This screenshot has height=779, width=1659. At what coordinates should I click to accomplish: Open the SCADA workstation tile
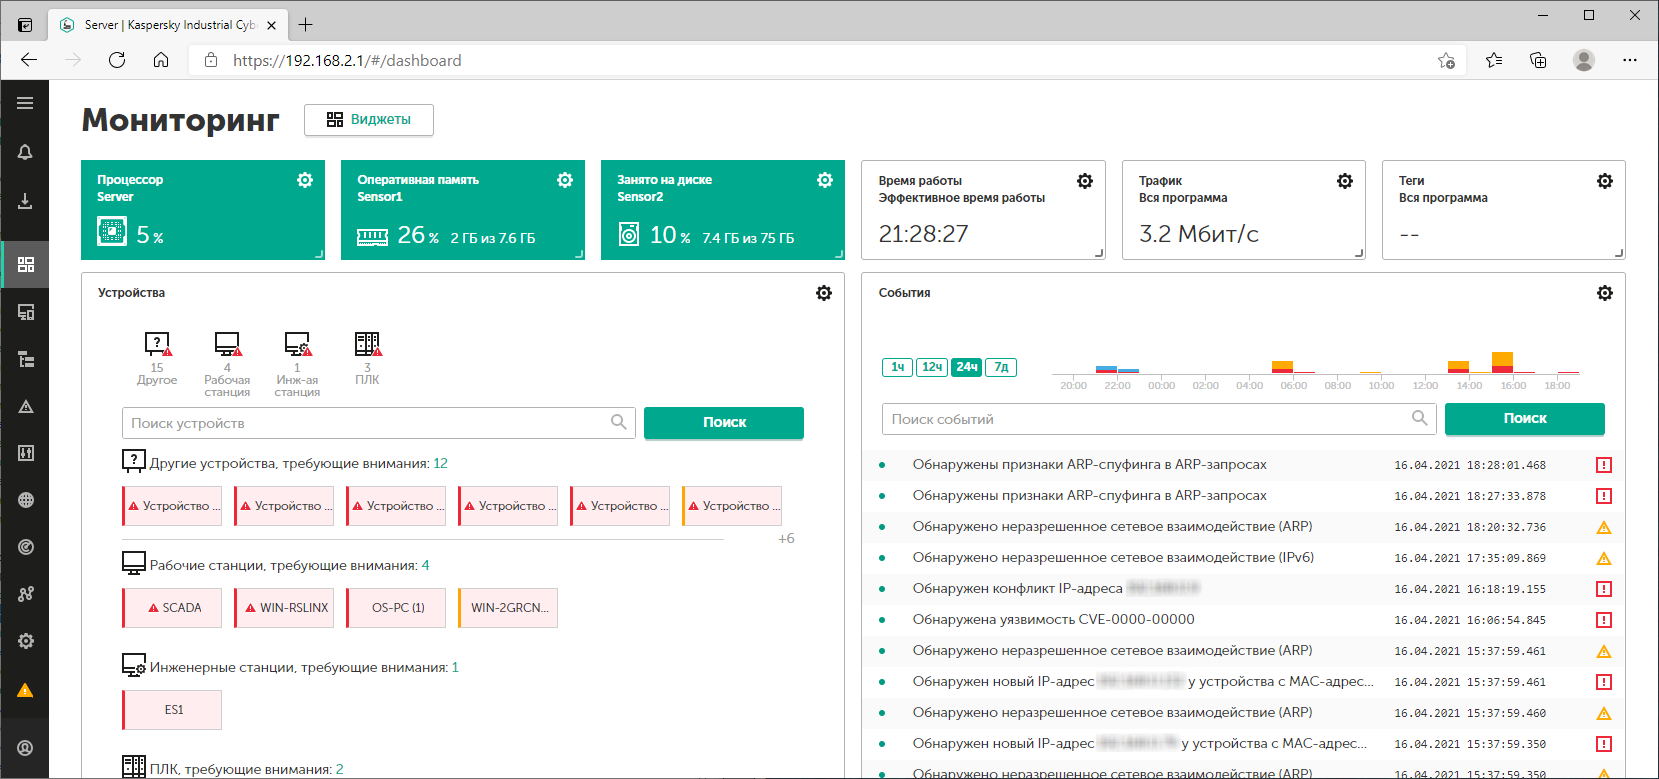pos(173,608)
